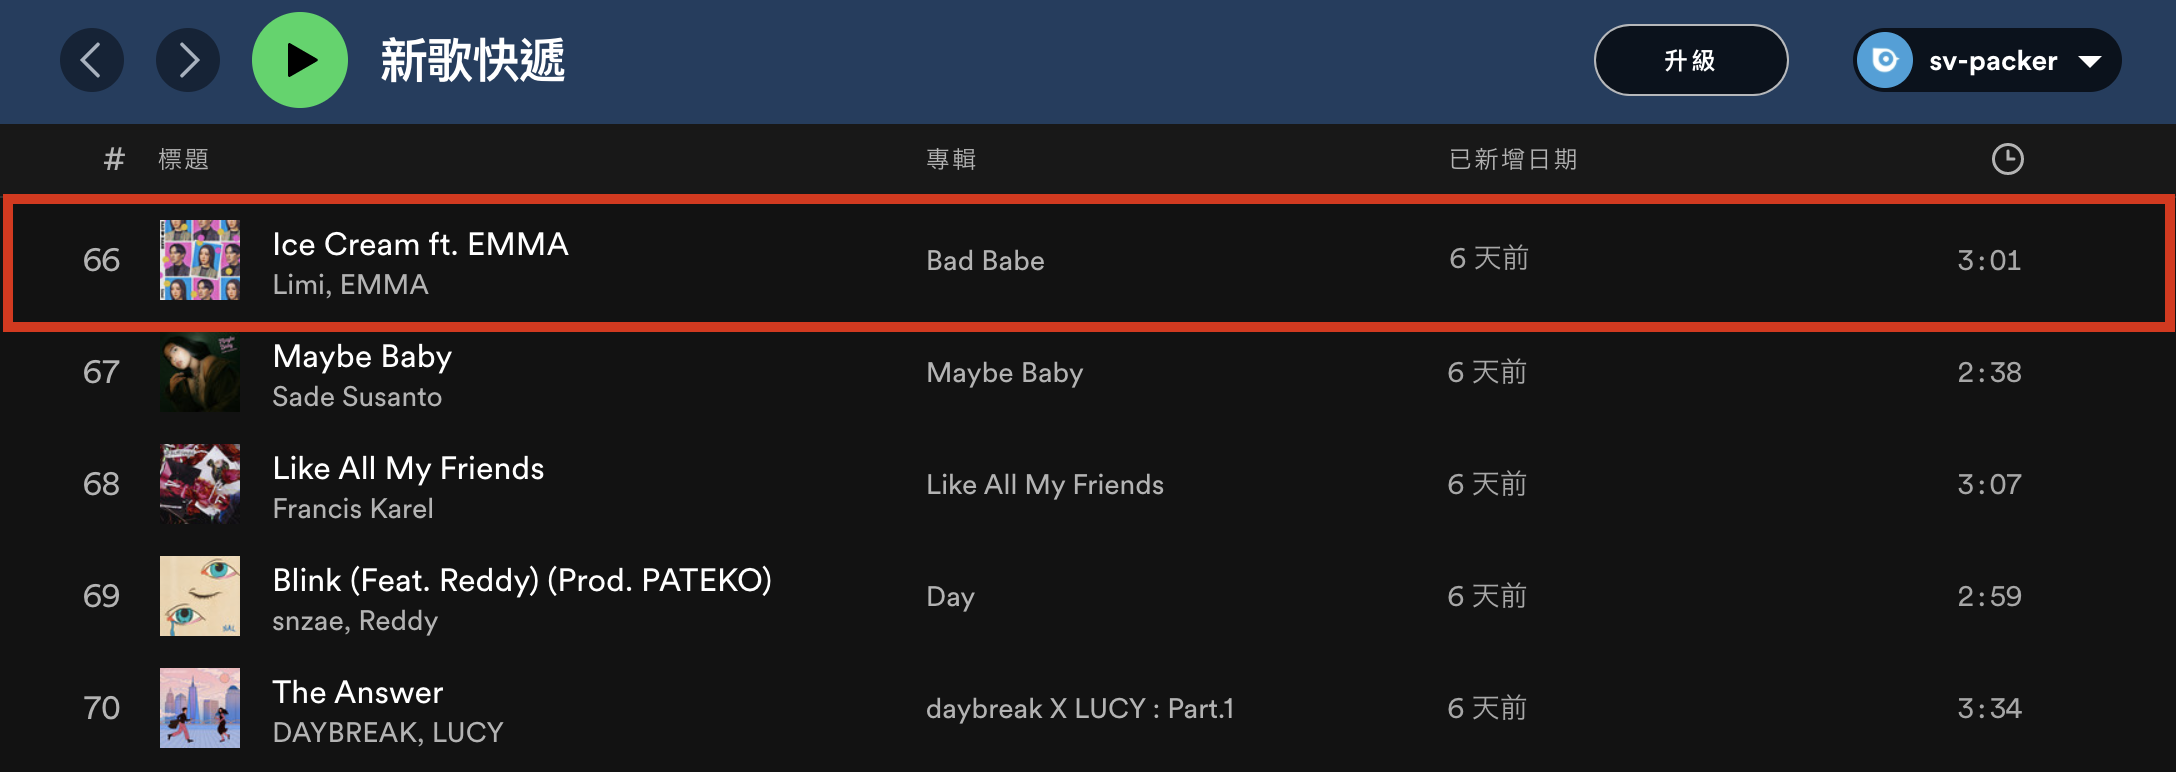2176x772 pixels.
Task: Click The Answer album artwork
Action: [200, 708]
